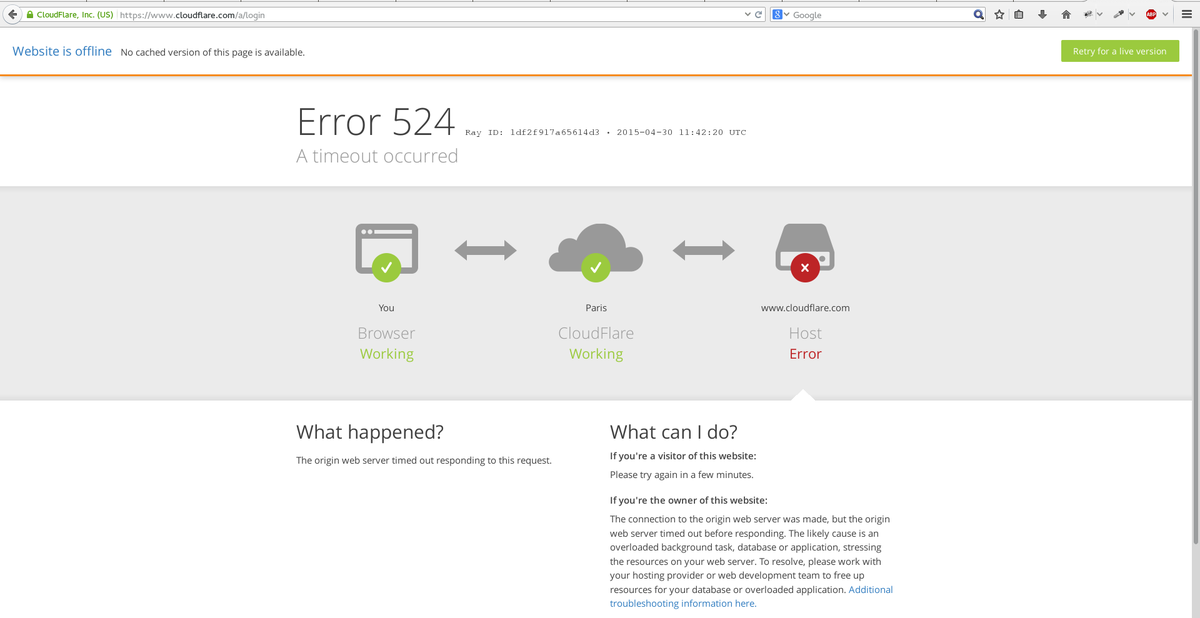Open the Google search engine selector dropdown
The height and width of the screenshot is (618, 1200).
[781, 15]
